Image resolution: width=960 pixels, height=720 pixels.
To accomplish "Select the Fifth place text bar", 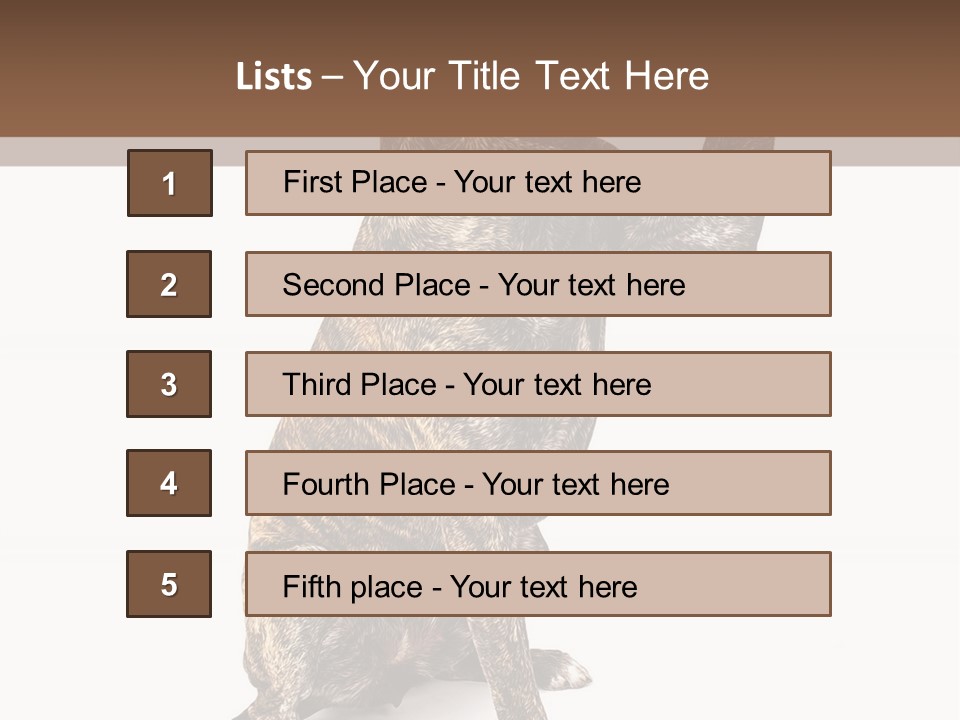I will pyautogui.click(x=538, y=584).
